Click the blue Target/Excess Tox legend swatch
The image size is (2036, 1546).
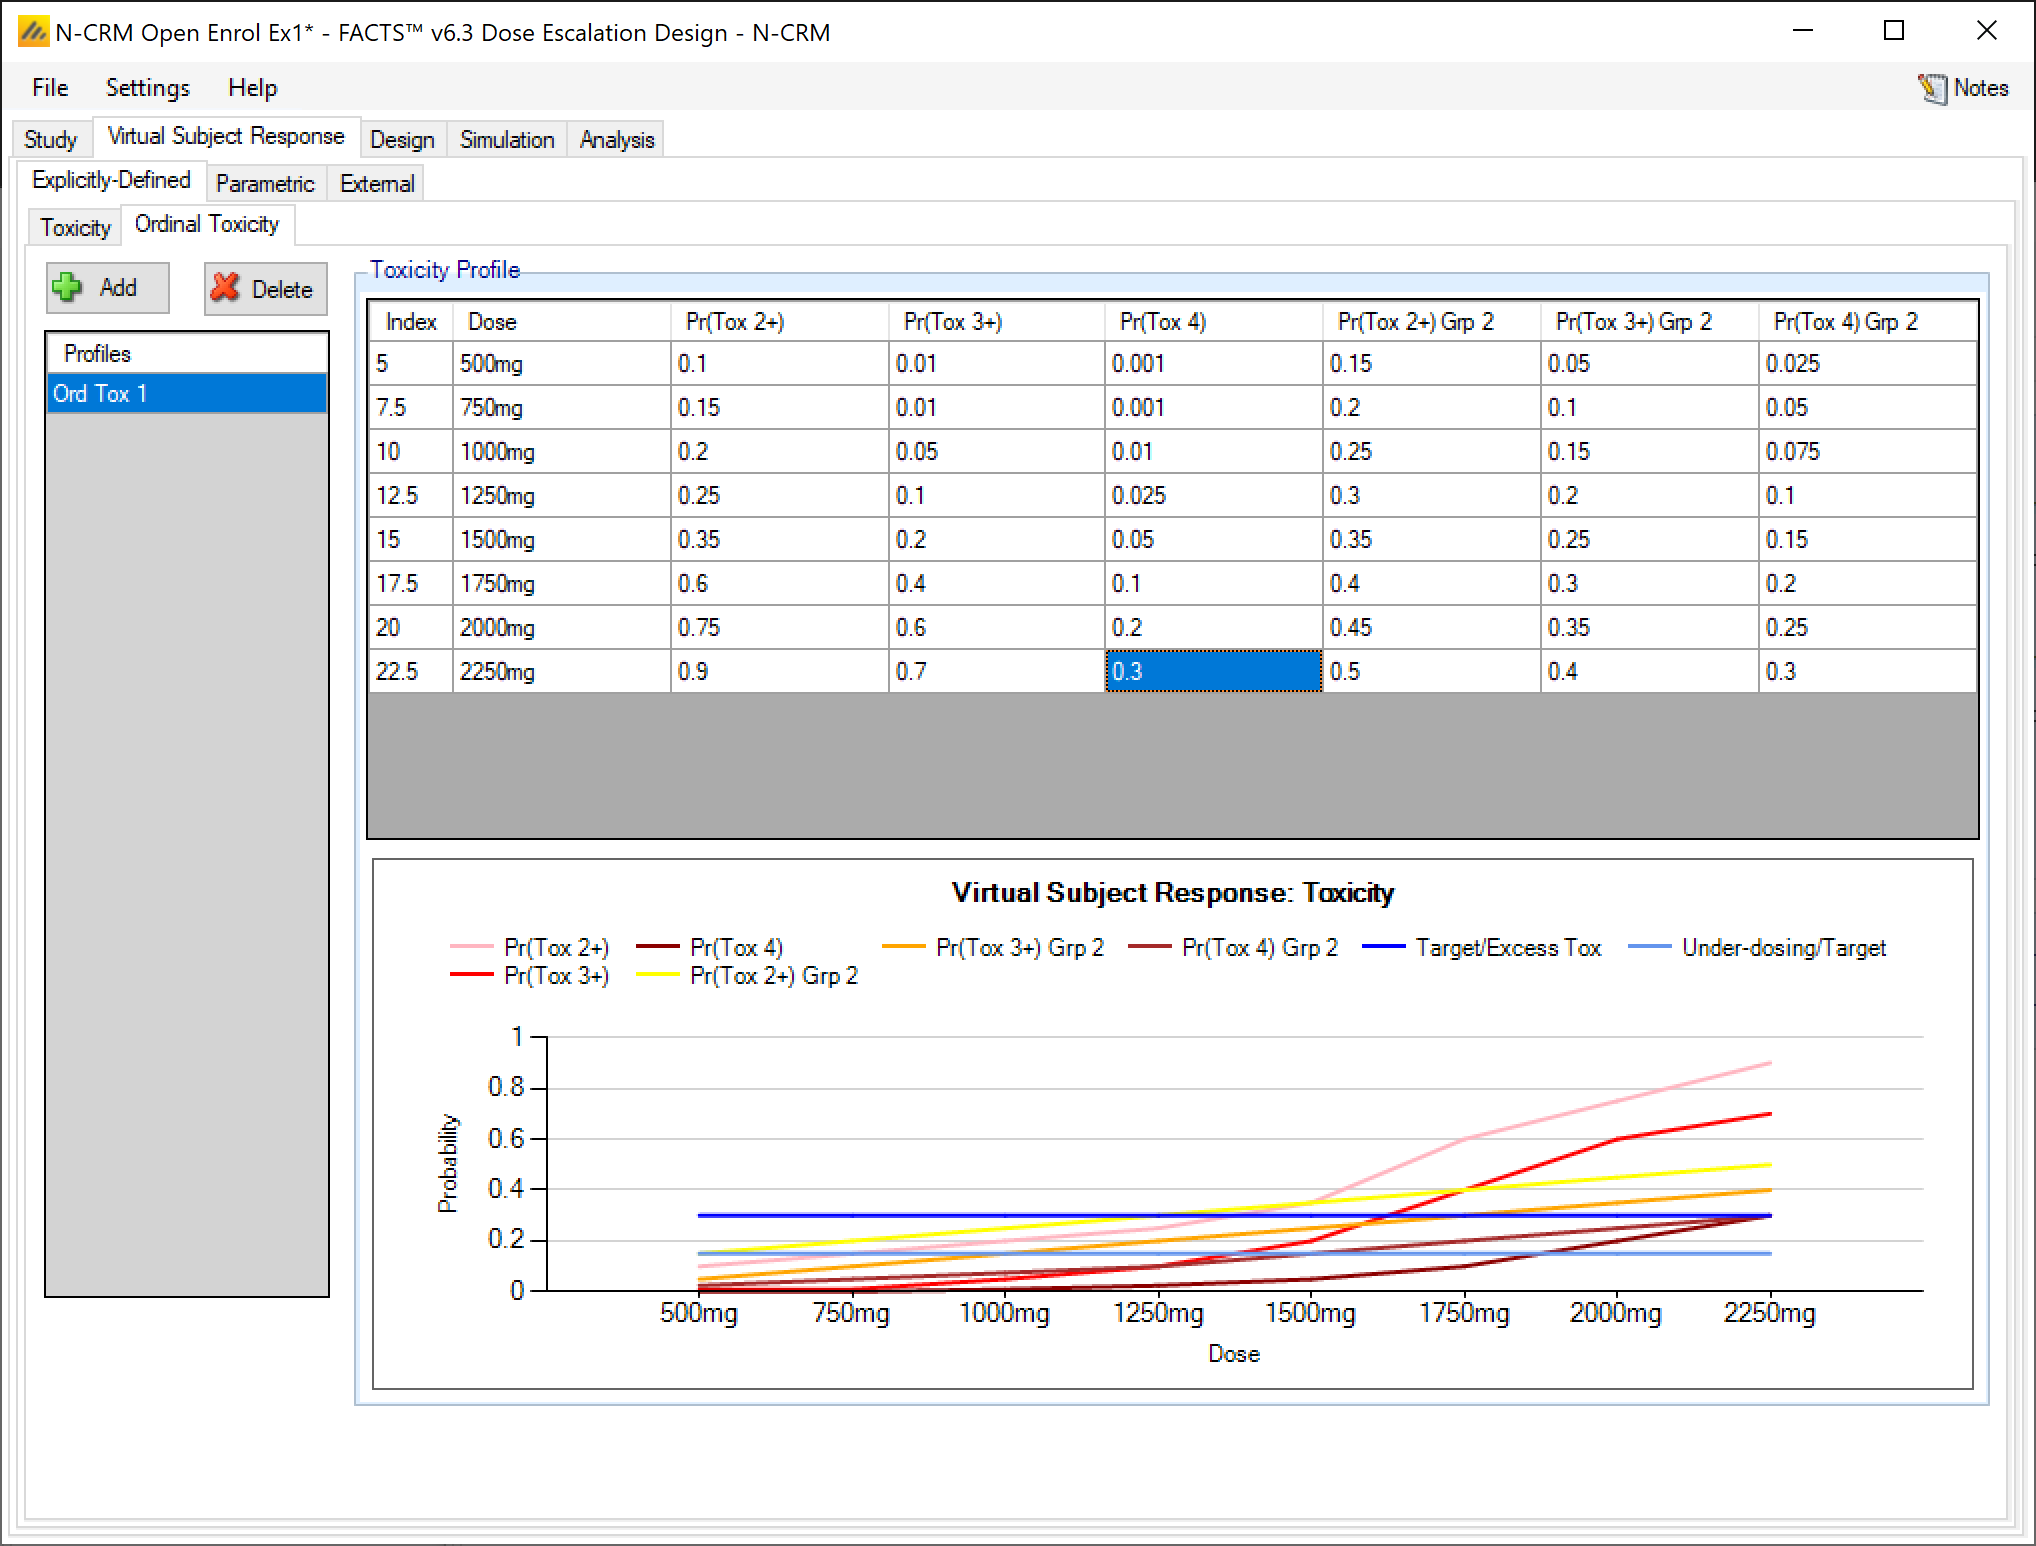(x=1383, y=947)
